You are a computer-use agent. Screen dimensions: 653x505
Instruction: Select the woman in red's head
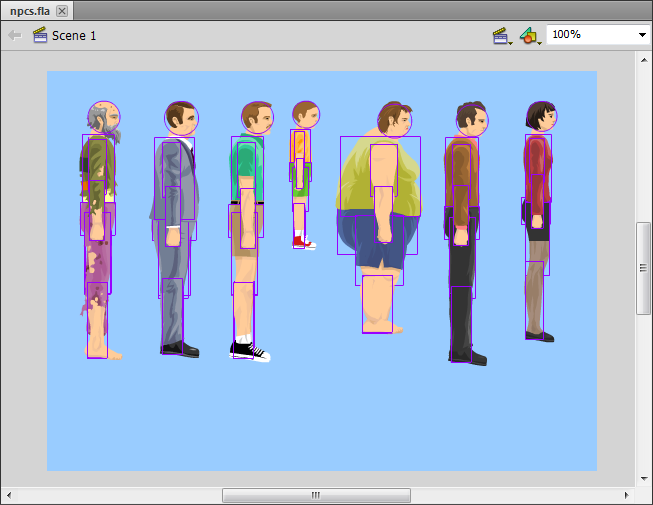[541, 116]
